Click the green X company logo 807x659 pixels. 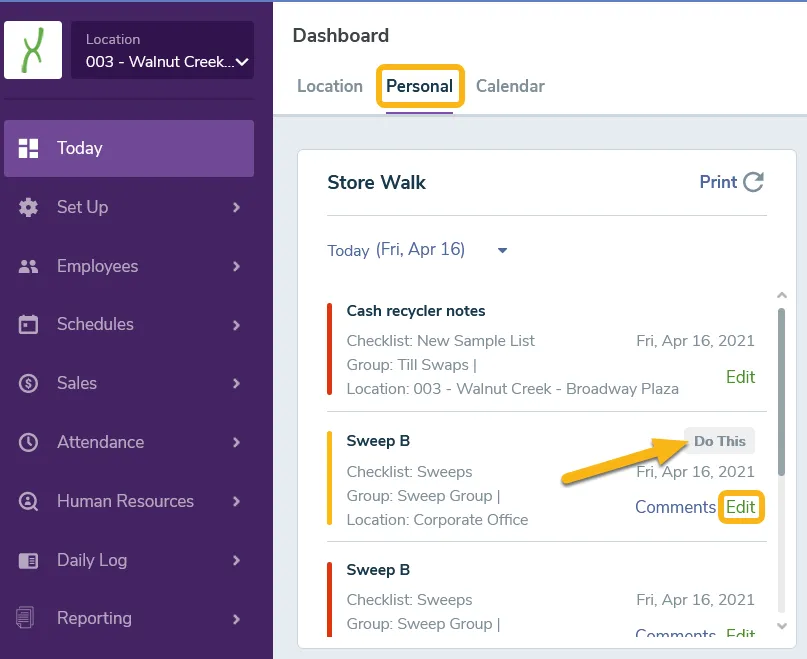[33, 50]
